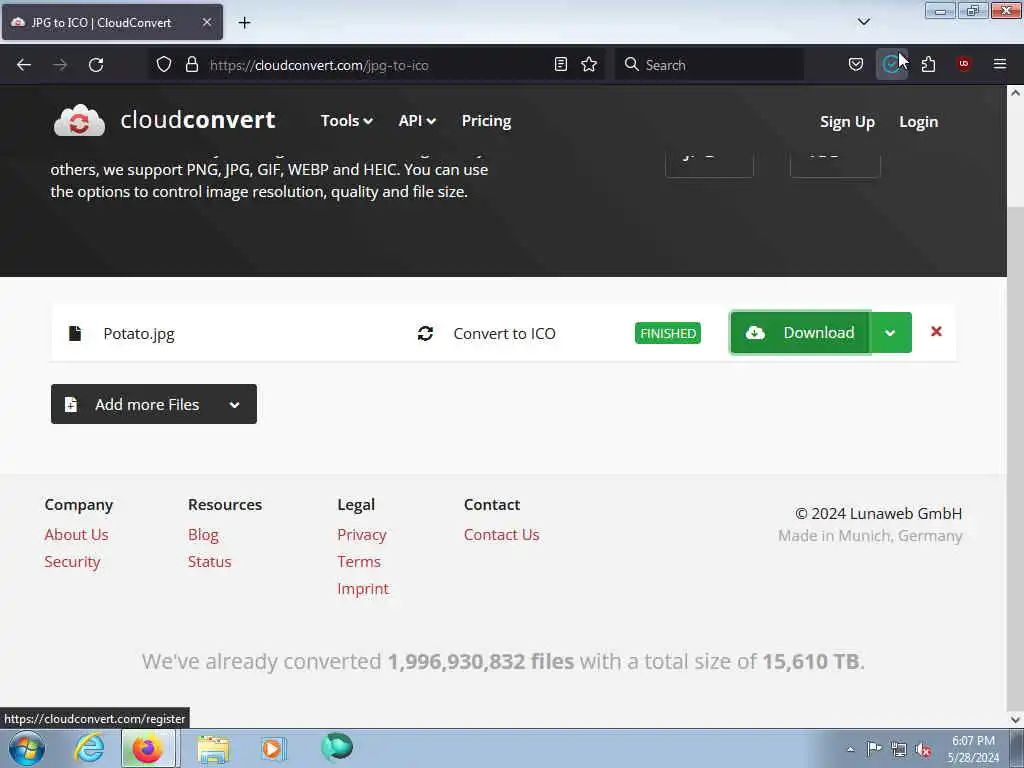1024x768 pixels.
Task: Click the network tray icon
Action: [899, 749]
